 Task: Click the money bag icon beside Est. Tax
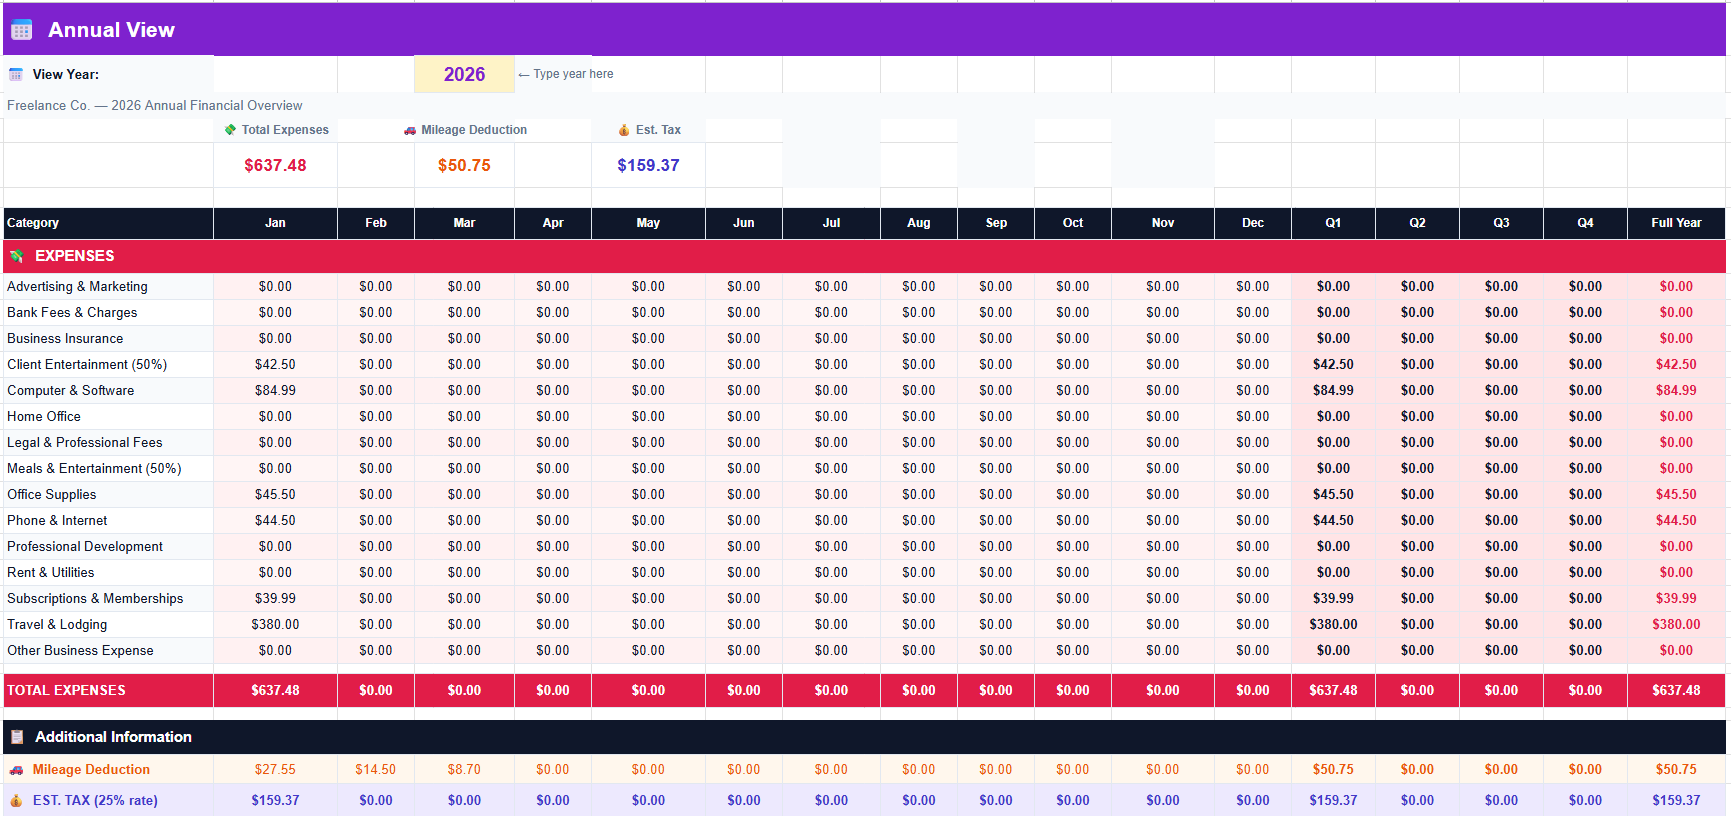624,130
